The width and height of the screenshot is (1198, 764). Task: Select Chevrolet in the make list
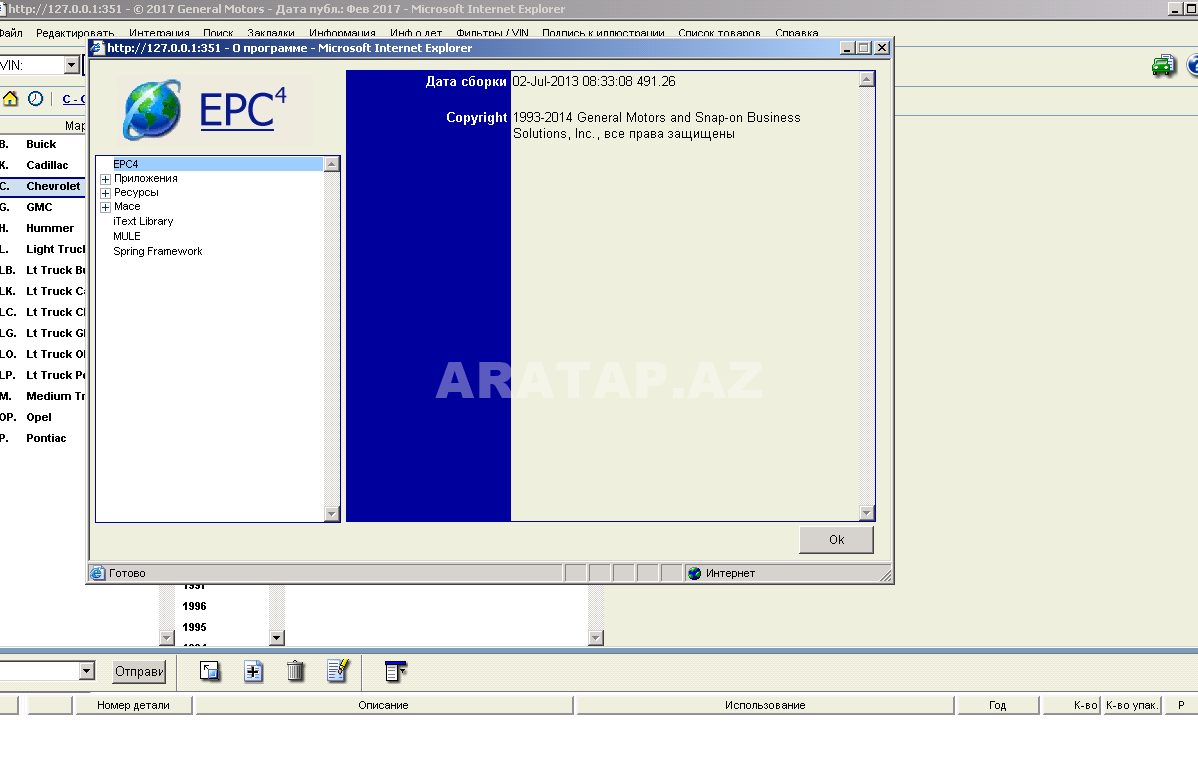point(53,186)
